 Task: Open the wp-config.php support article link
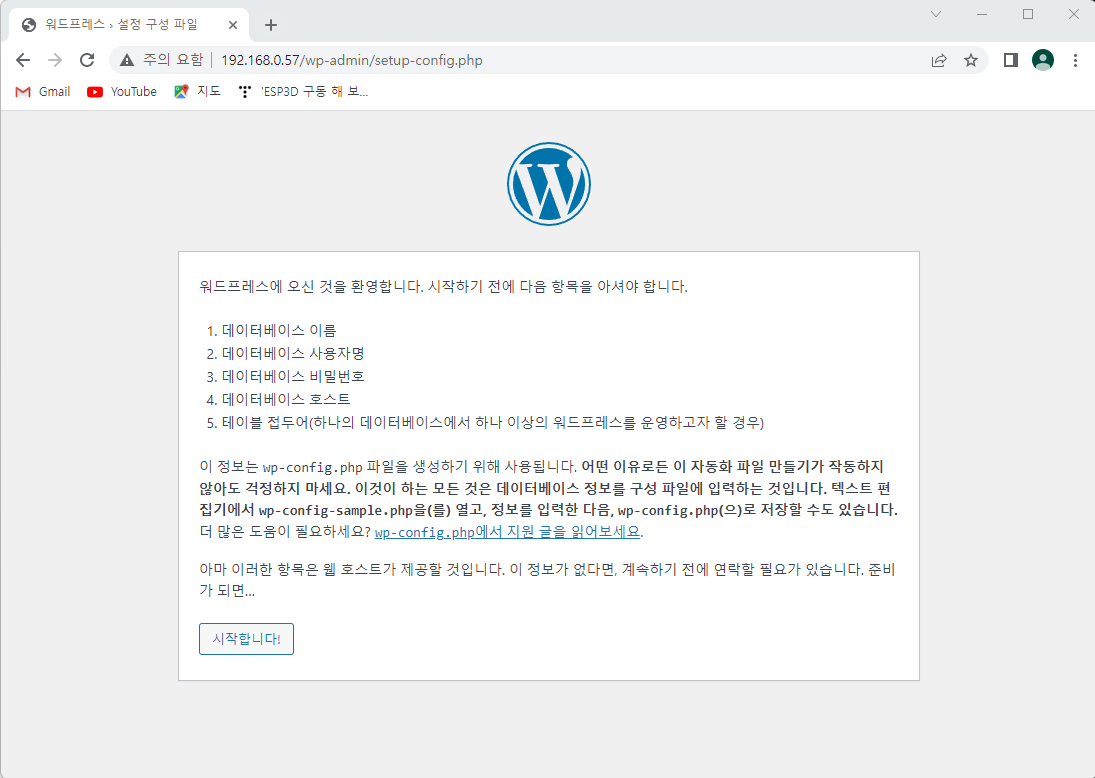pos(508,532)
